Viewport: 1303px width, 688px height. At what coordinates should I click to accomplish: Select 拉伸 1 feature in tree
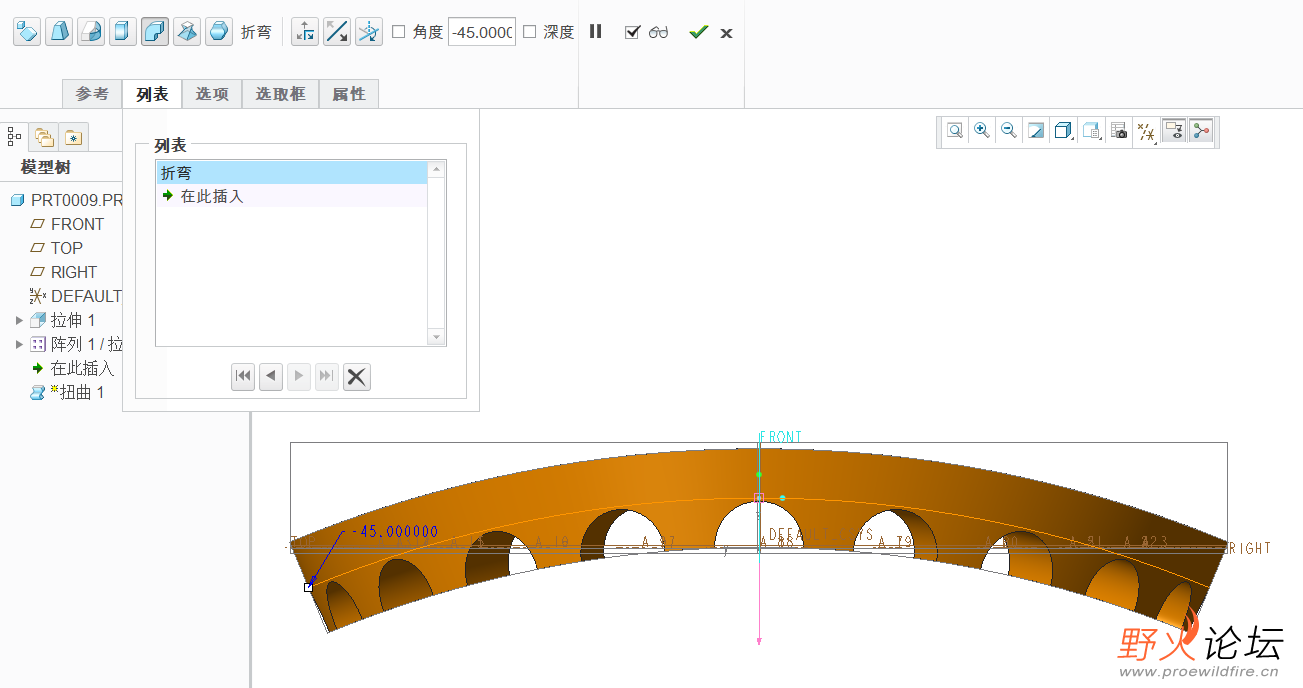63,320
